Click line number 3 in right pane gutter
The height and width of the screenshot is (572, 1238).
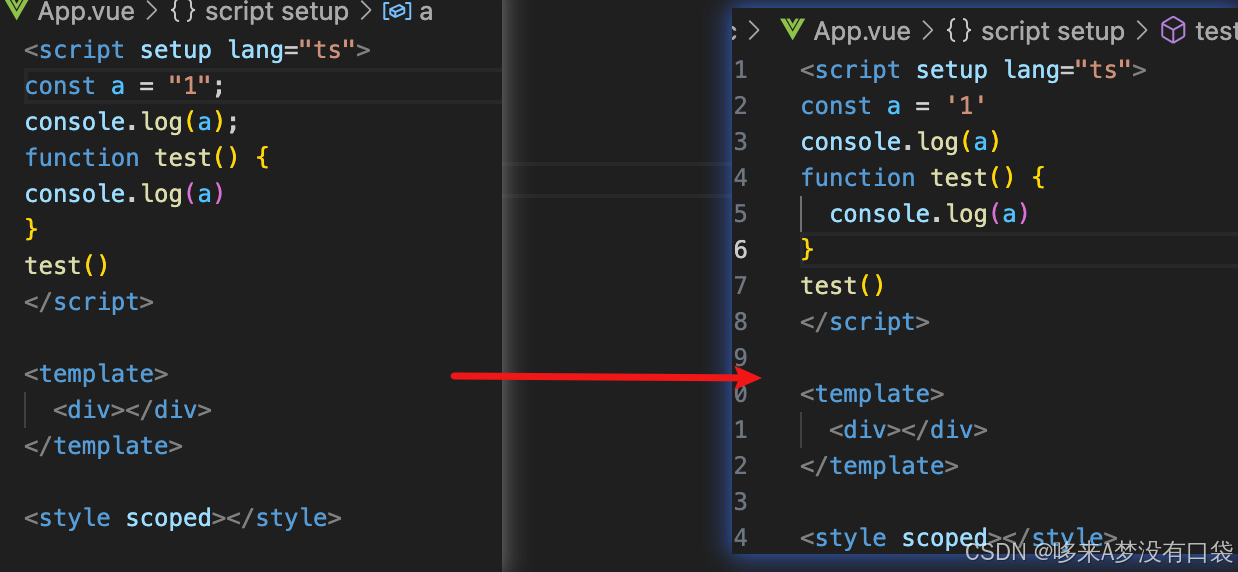tap(740, 142)
